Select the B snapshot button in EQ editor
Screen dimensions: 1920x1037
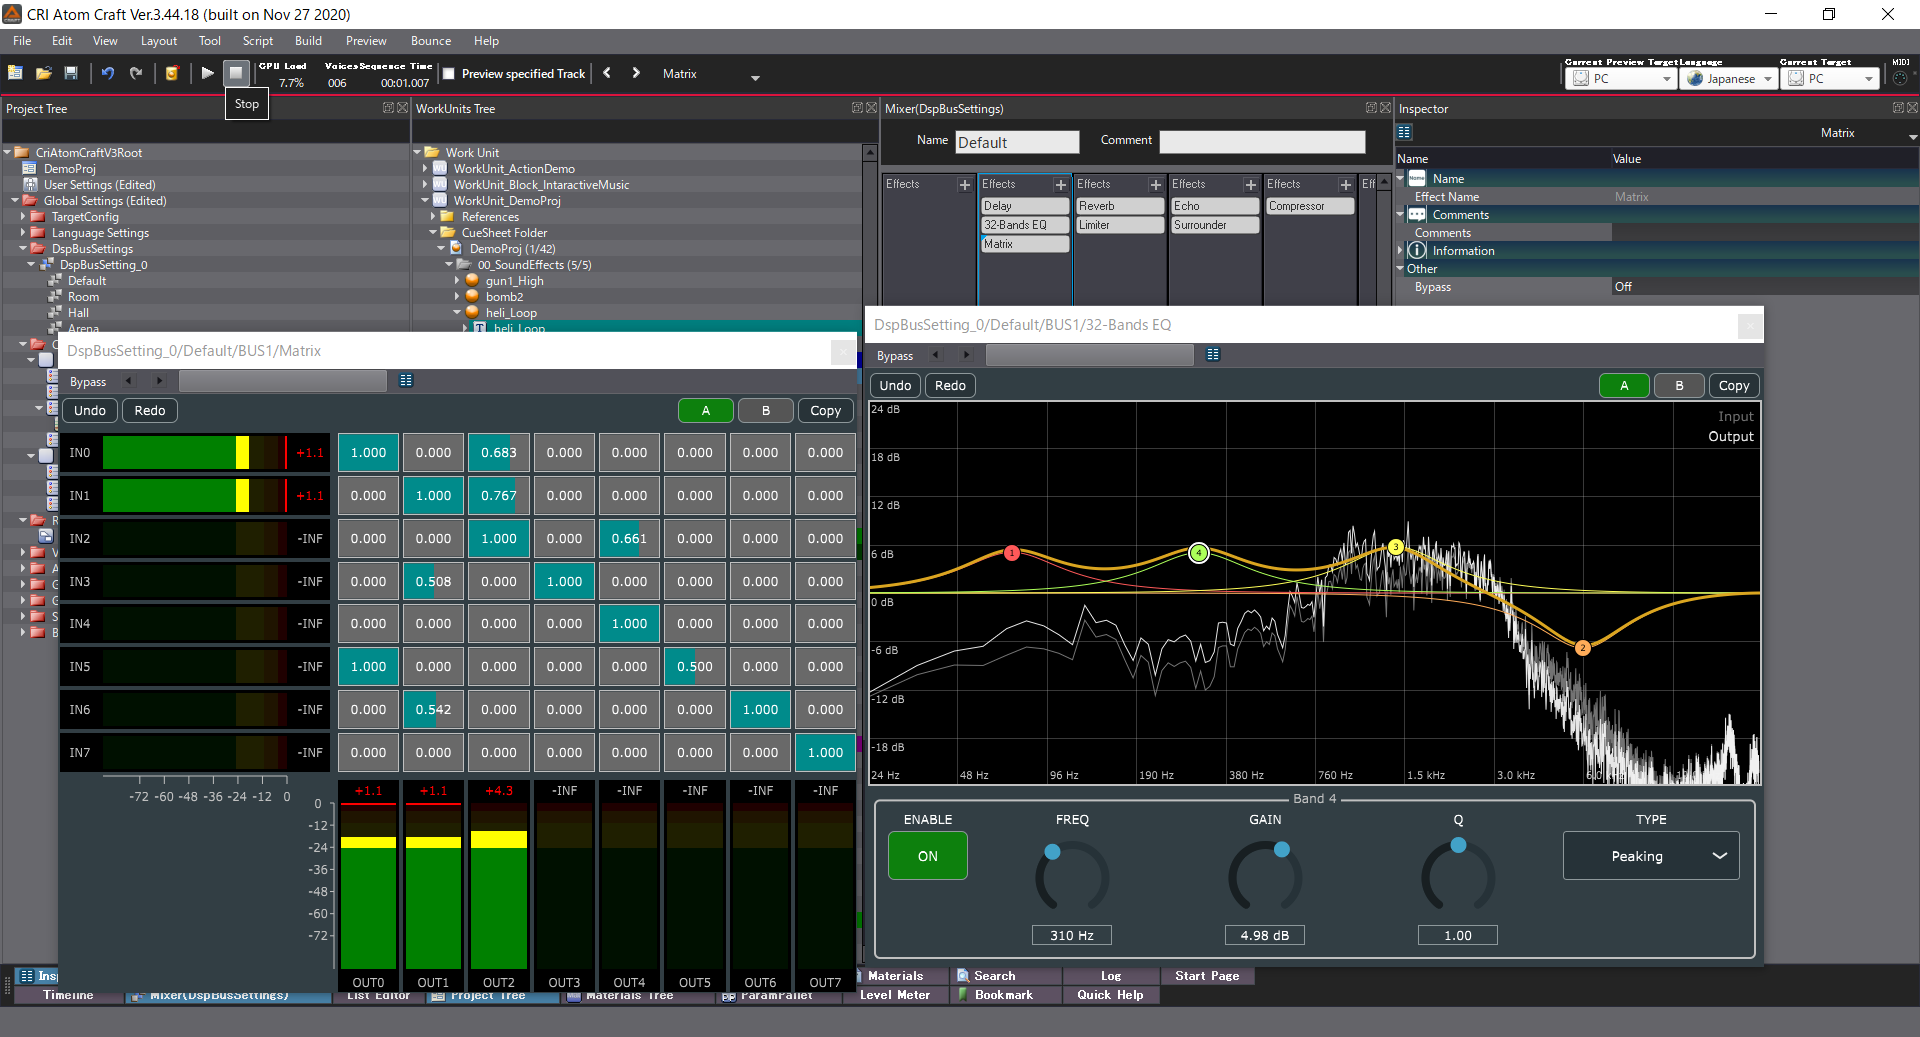(x=1679, y=385)
